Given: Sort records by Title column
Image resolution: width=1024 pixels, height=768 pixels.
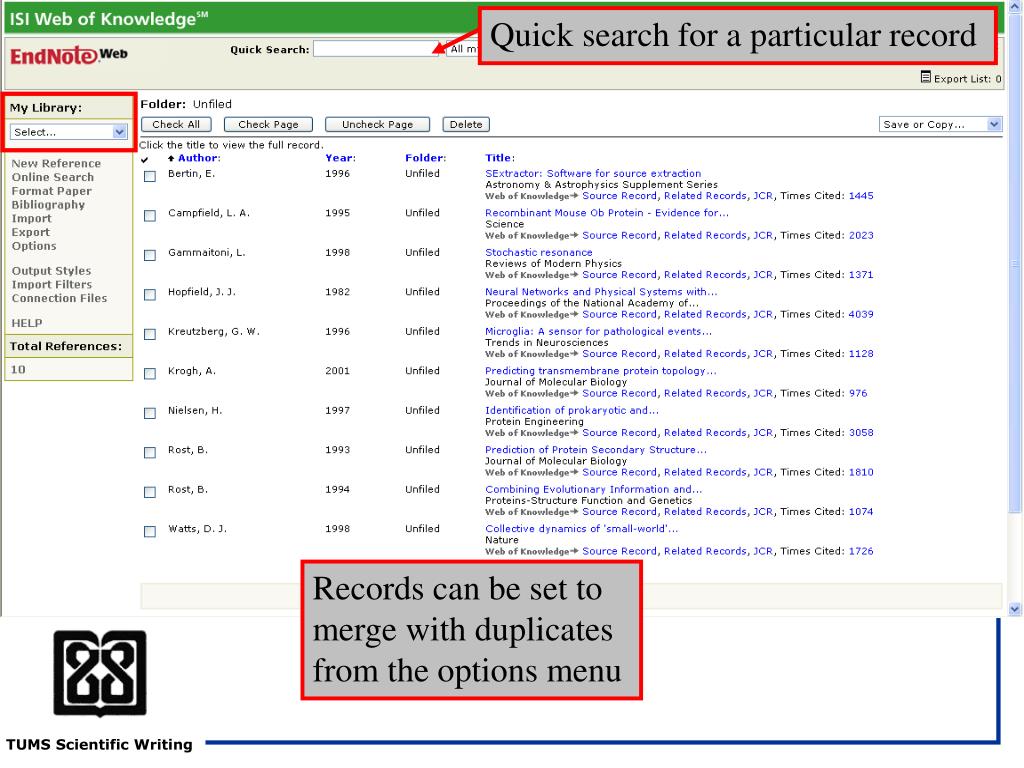Looking at the screenshot, I should (500, 158).
